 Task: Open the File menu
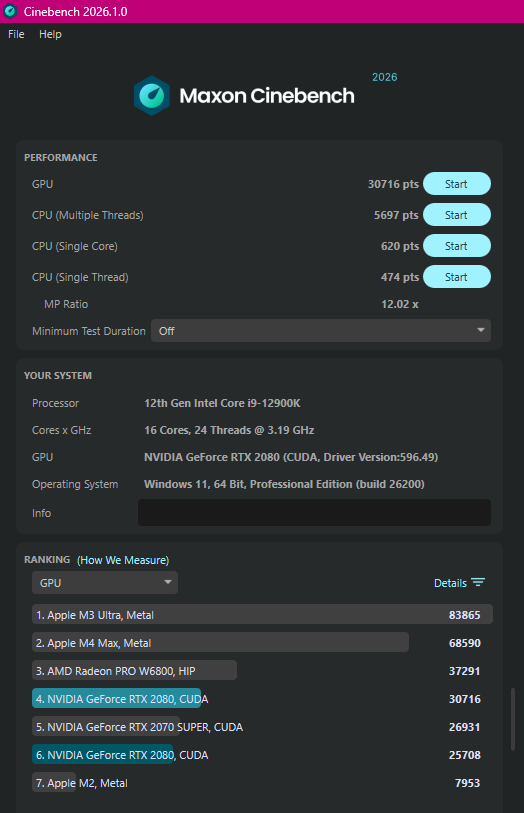(x=16, y=34)
